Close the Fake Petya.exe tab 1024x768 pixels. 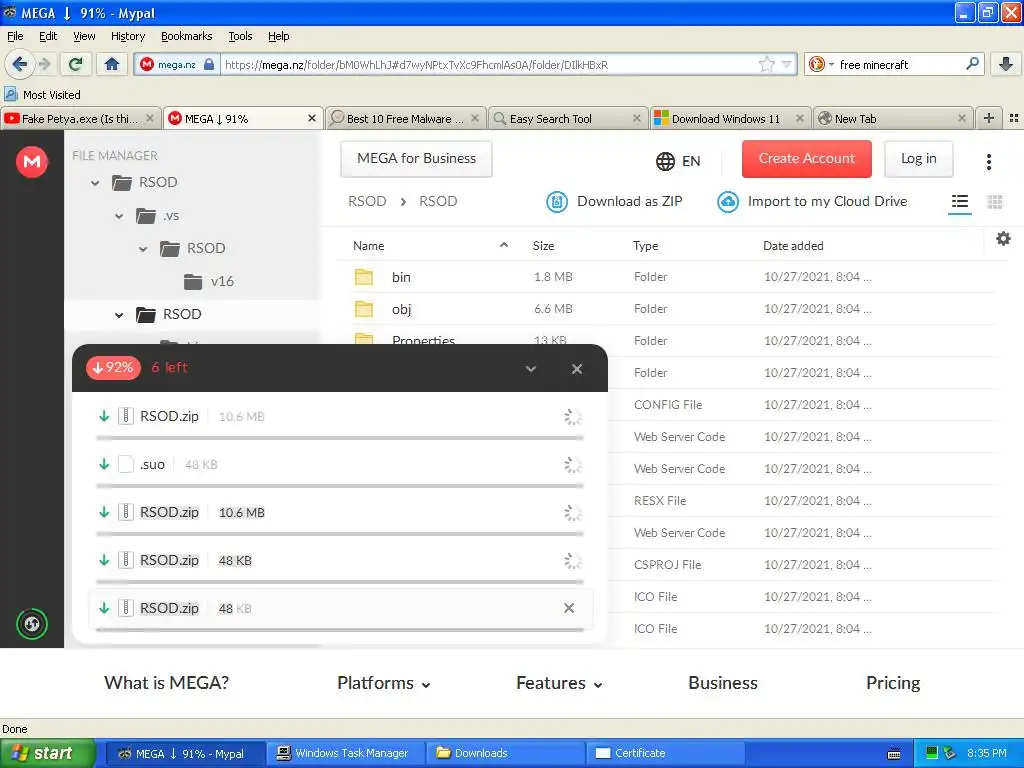[150, 118]
